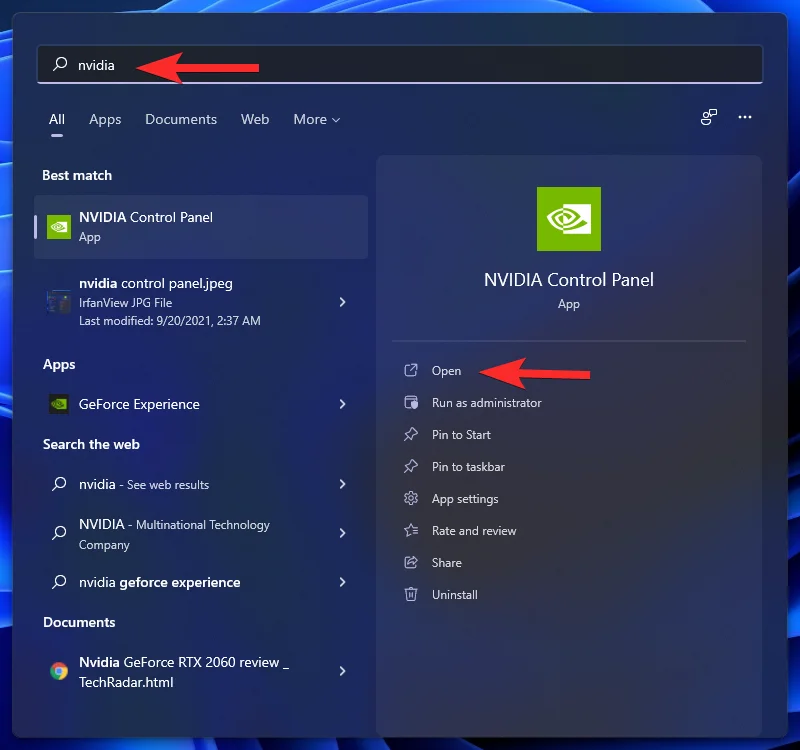Viewport: 800px width, 750px height.
Task: Share NVIDIA Control Panel
Action: coord(447,562)
